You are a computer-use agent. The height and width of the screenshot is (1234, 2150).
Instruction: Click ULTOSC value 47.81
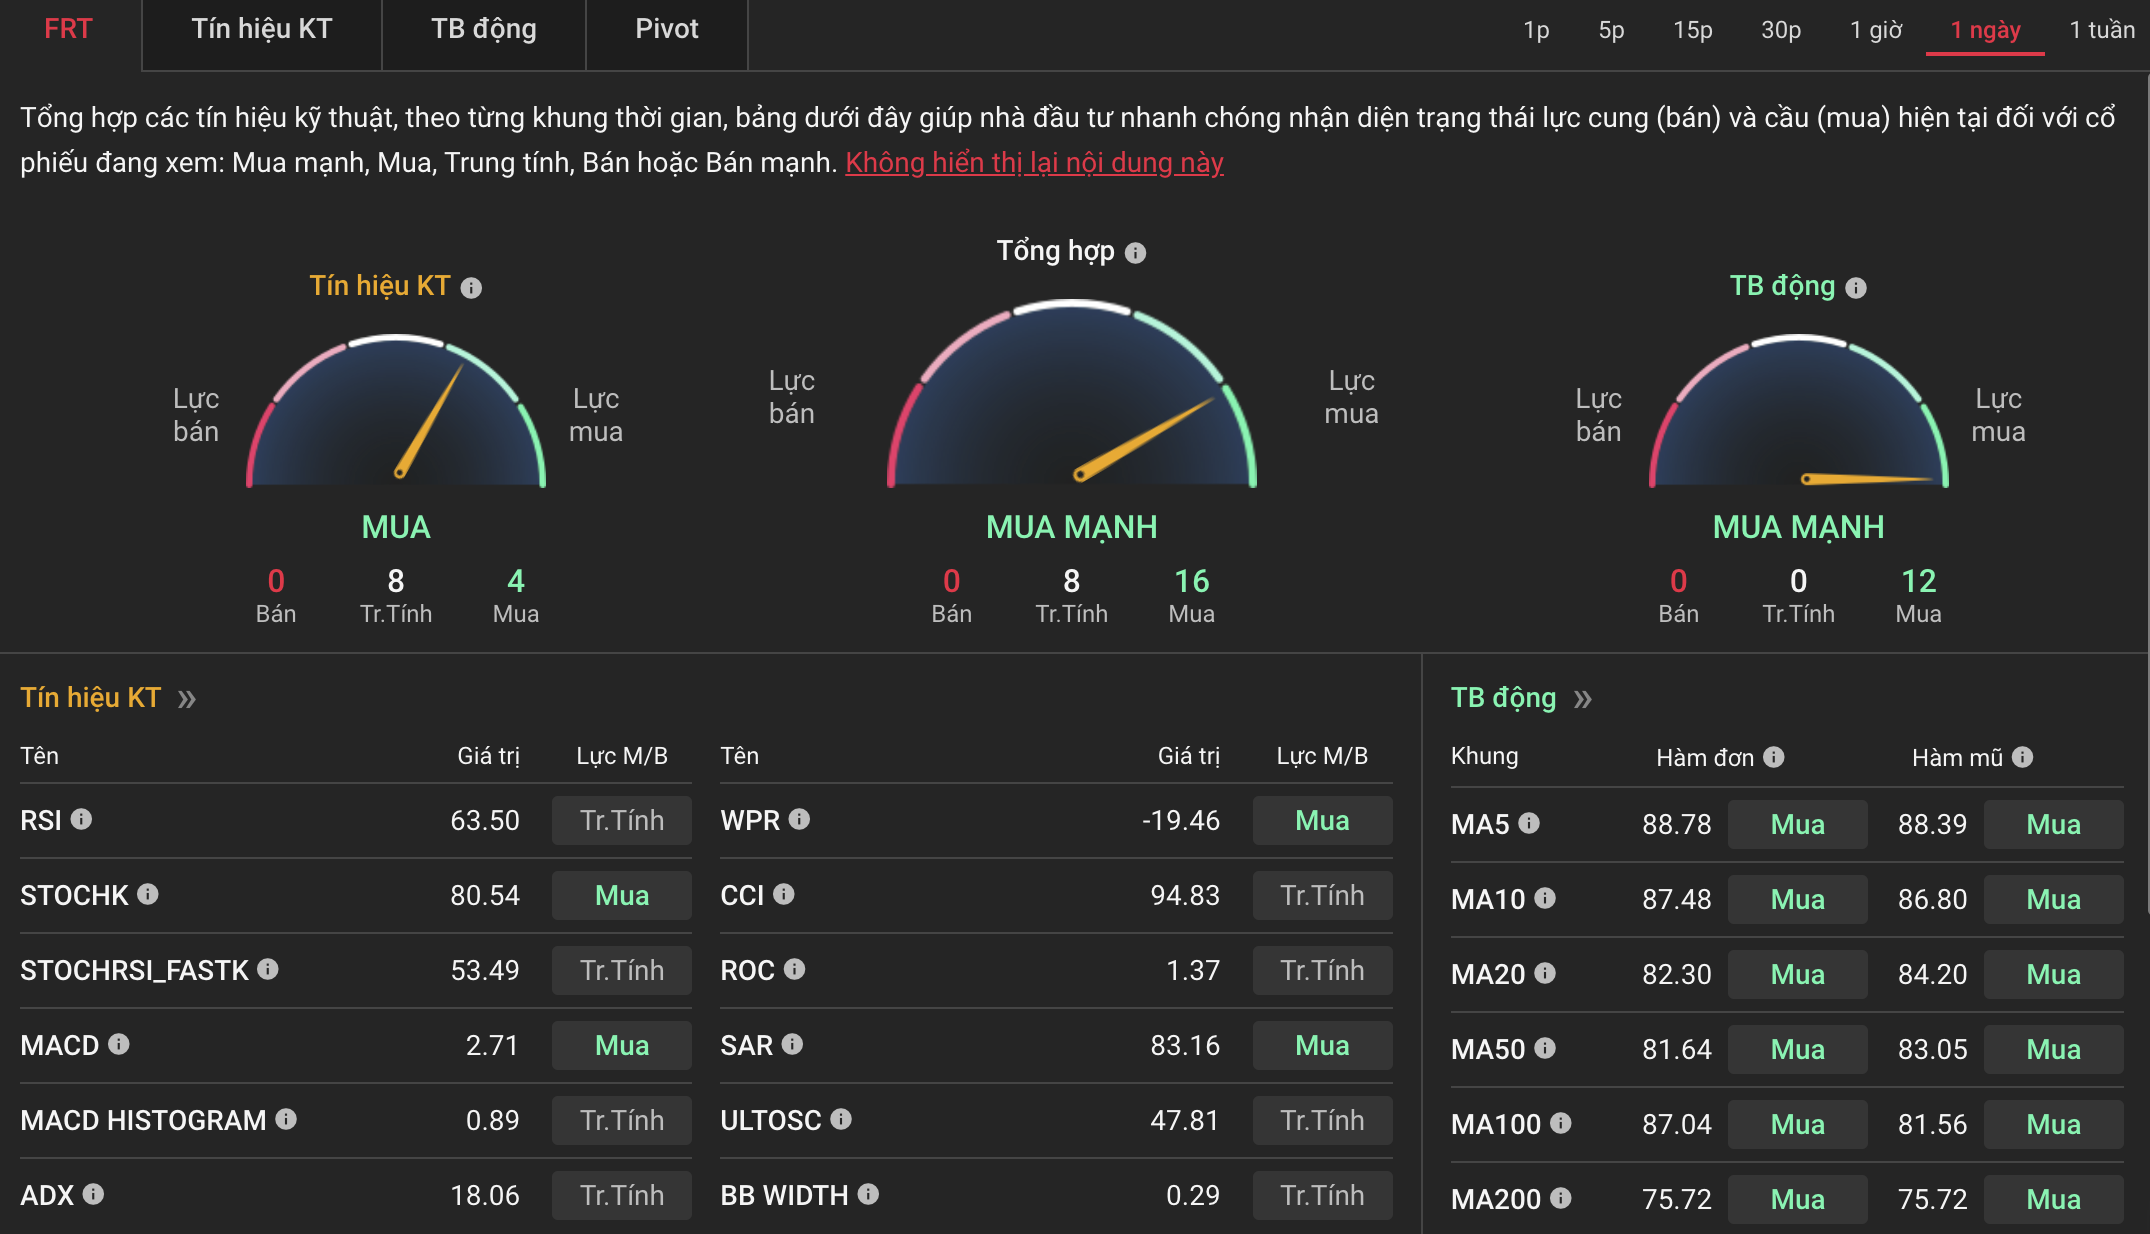1185,1121
